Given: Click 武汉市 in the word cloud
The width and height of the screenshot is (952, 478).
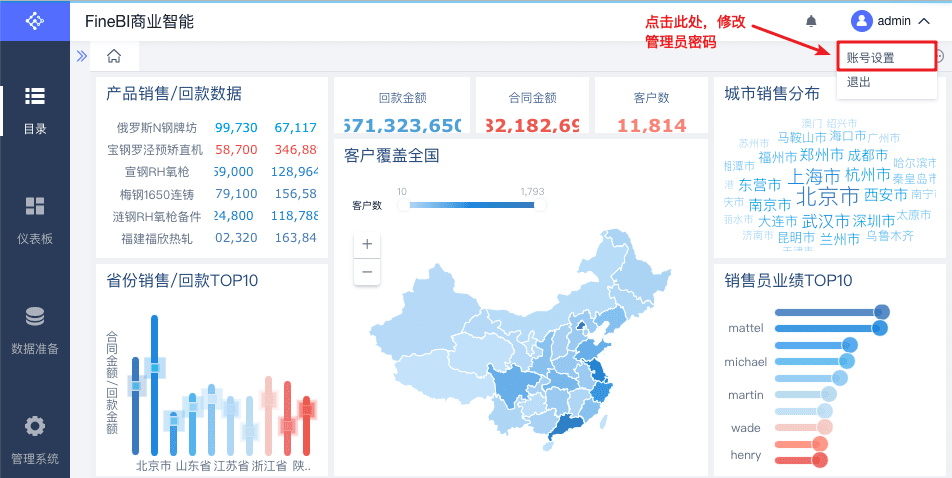Looking at the screenshot, I should click(825, 220).
